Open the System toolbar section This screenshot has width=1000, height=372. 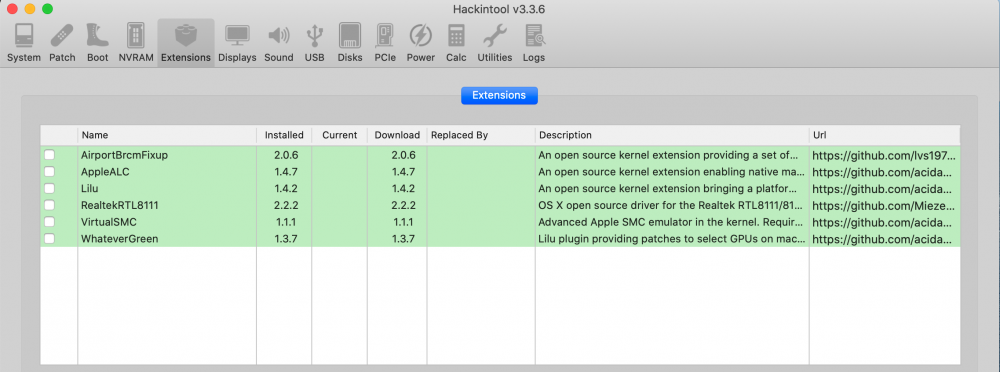(24, 43)
